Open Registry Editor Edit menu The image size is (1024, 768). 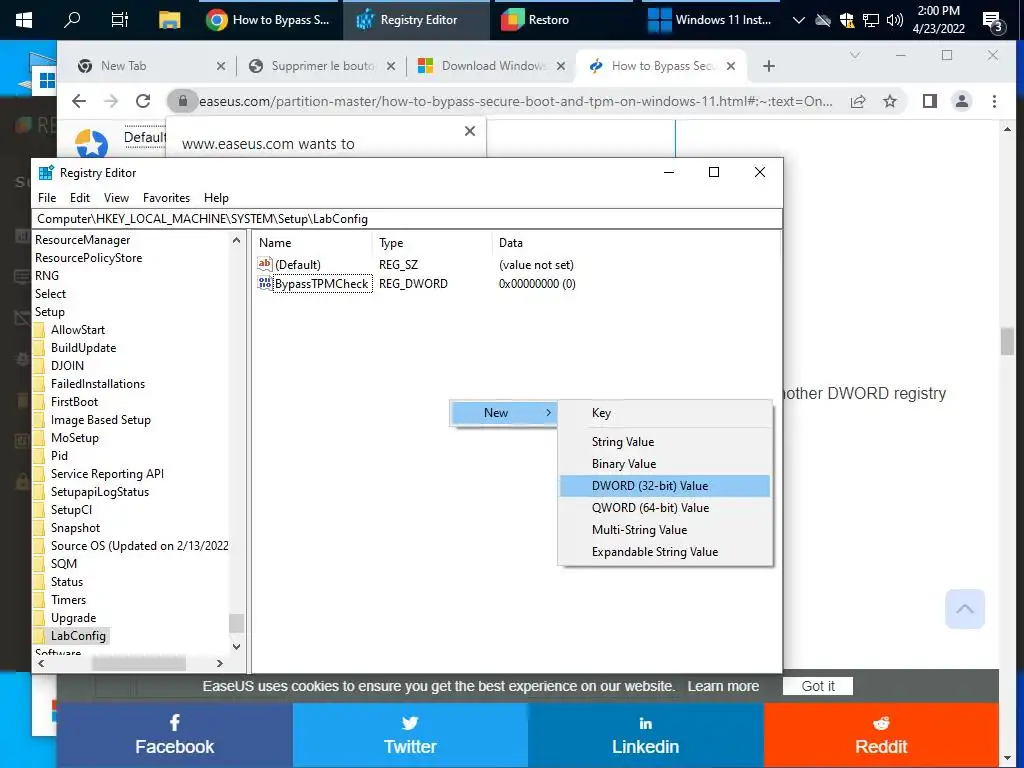pyautogui.click(x=80, y=198)
